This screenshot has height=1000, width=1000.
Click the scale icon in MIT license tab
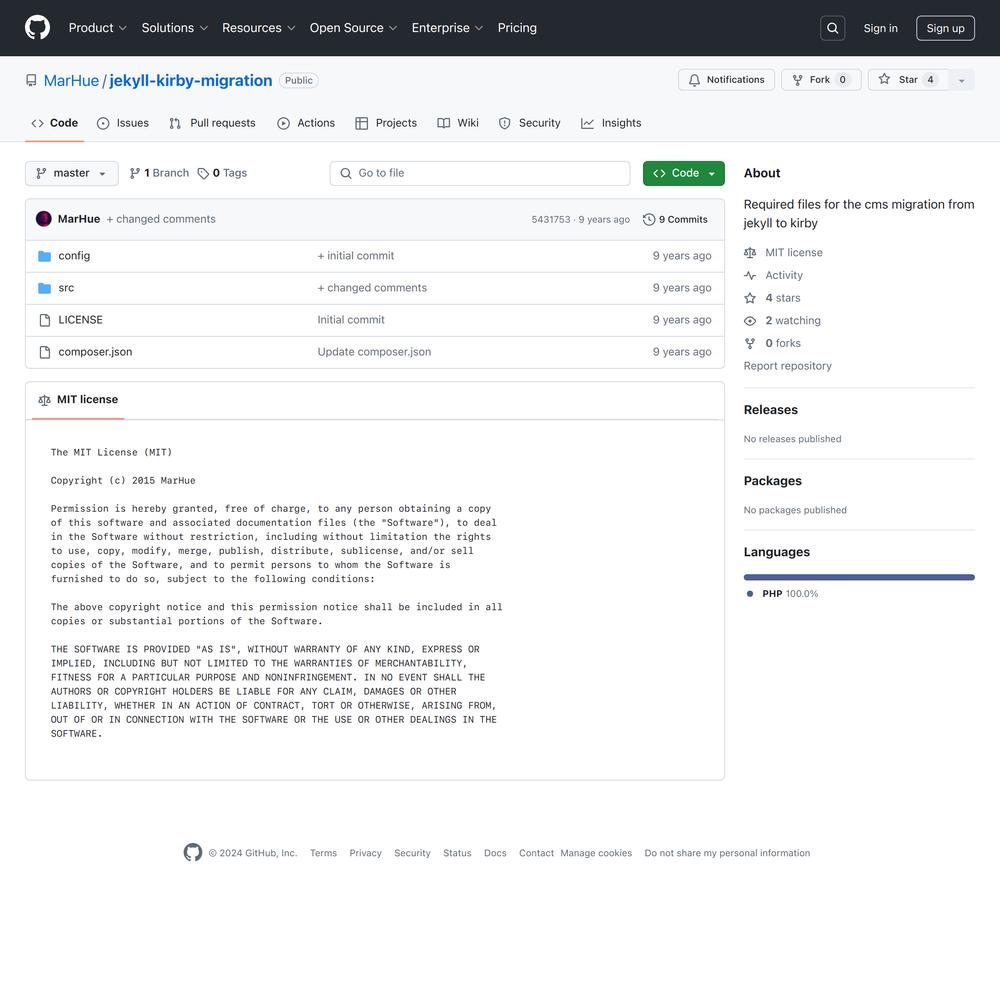point(44,400)
